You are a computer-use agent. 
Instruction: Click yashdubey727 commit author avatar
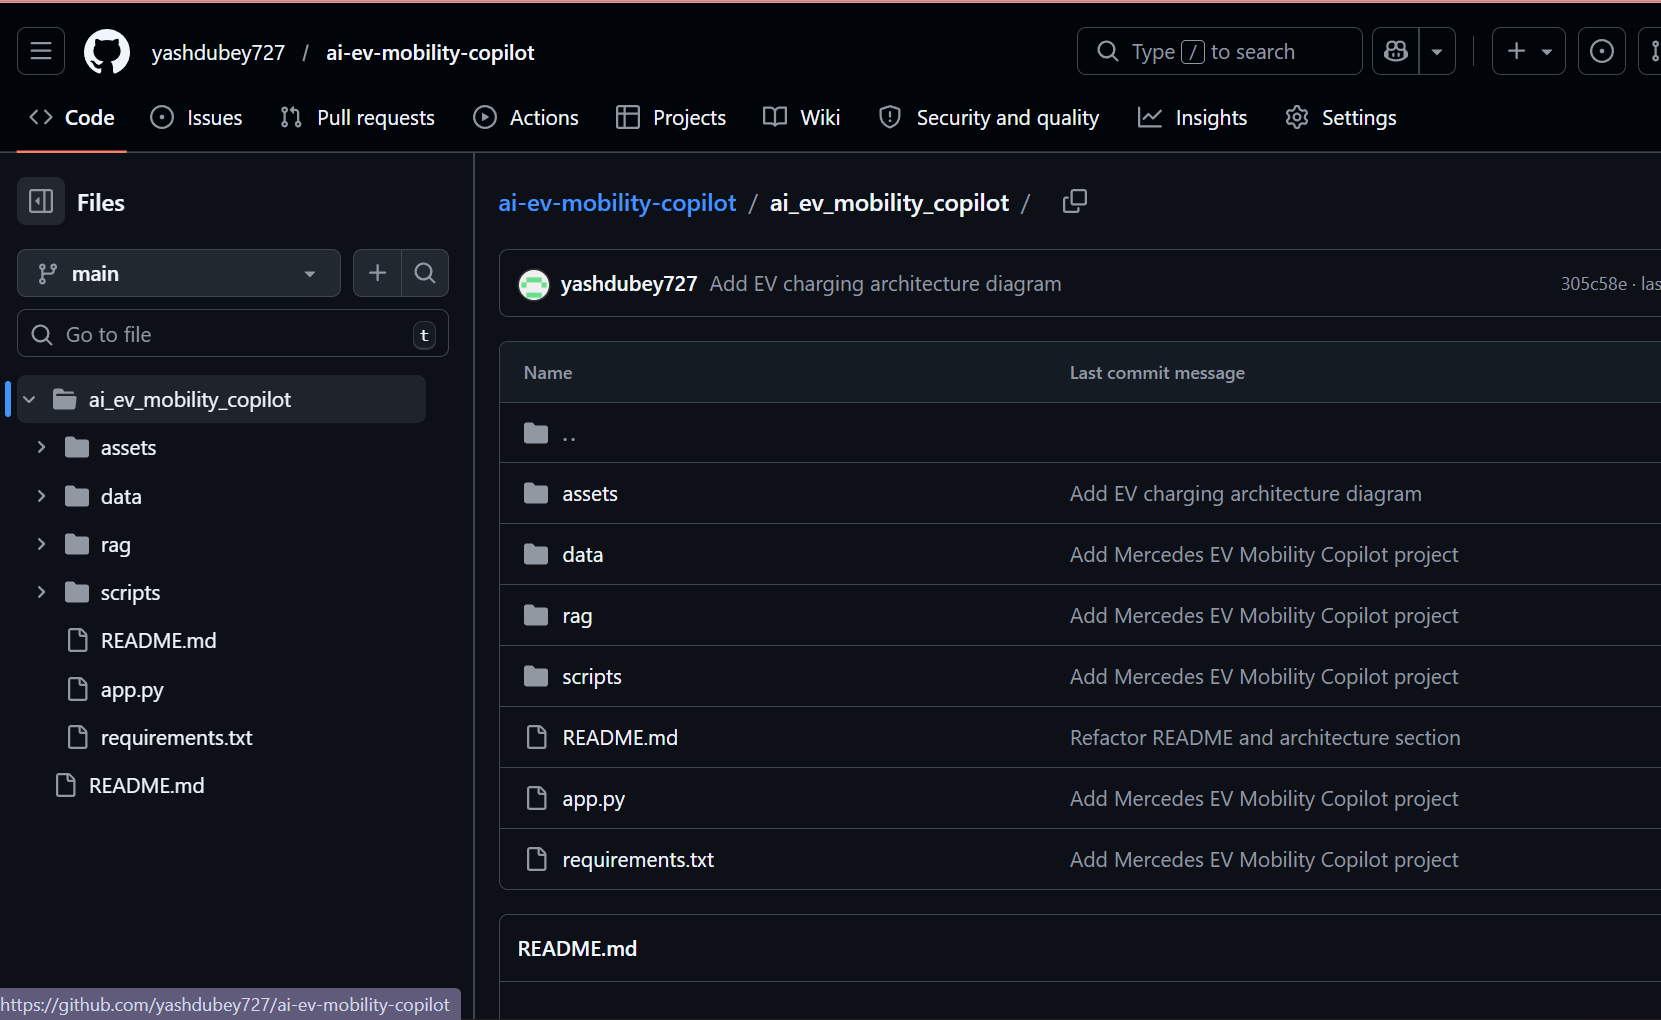[534, 284]
